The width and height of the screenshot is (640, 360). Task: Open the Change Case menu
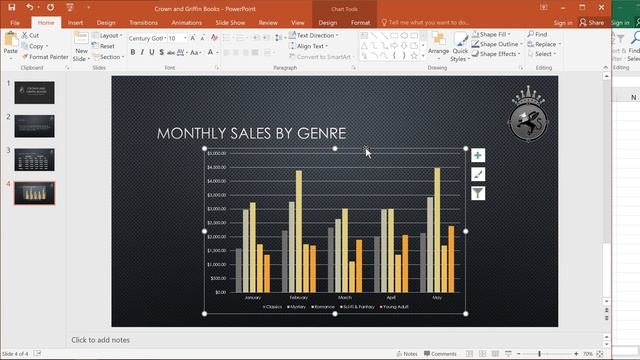tap(196, 52)
